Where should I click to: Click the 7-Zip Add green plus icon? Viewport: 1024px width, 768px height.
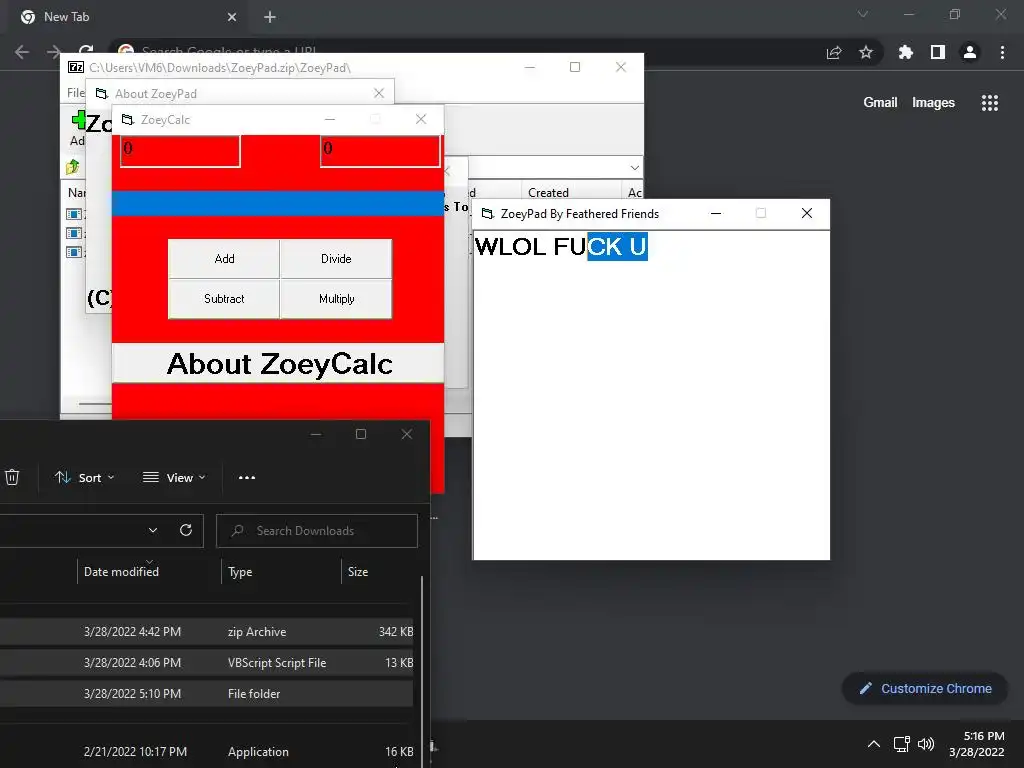tap(78, 120)
